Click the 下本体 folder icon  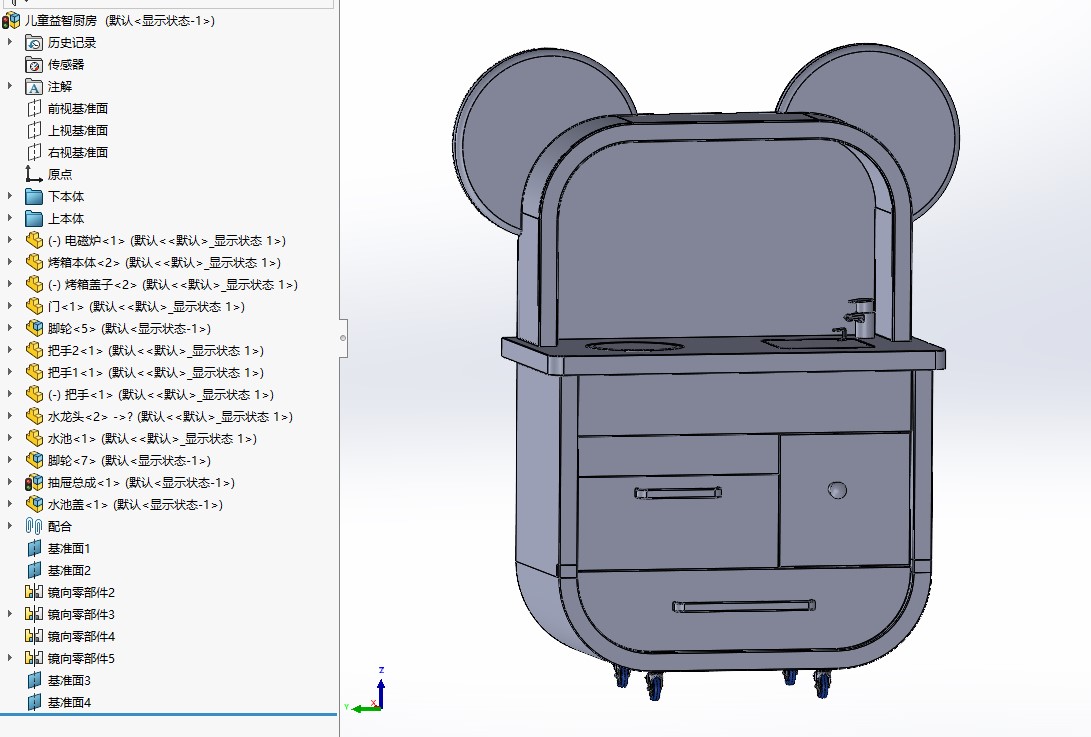34,197
